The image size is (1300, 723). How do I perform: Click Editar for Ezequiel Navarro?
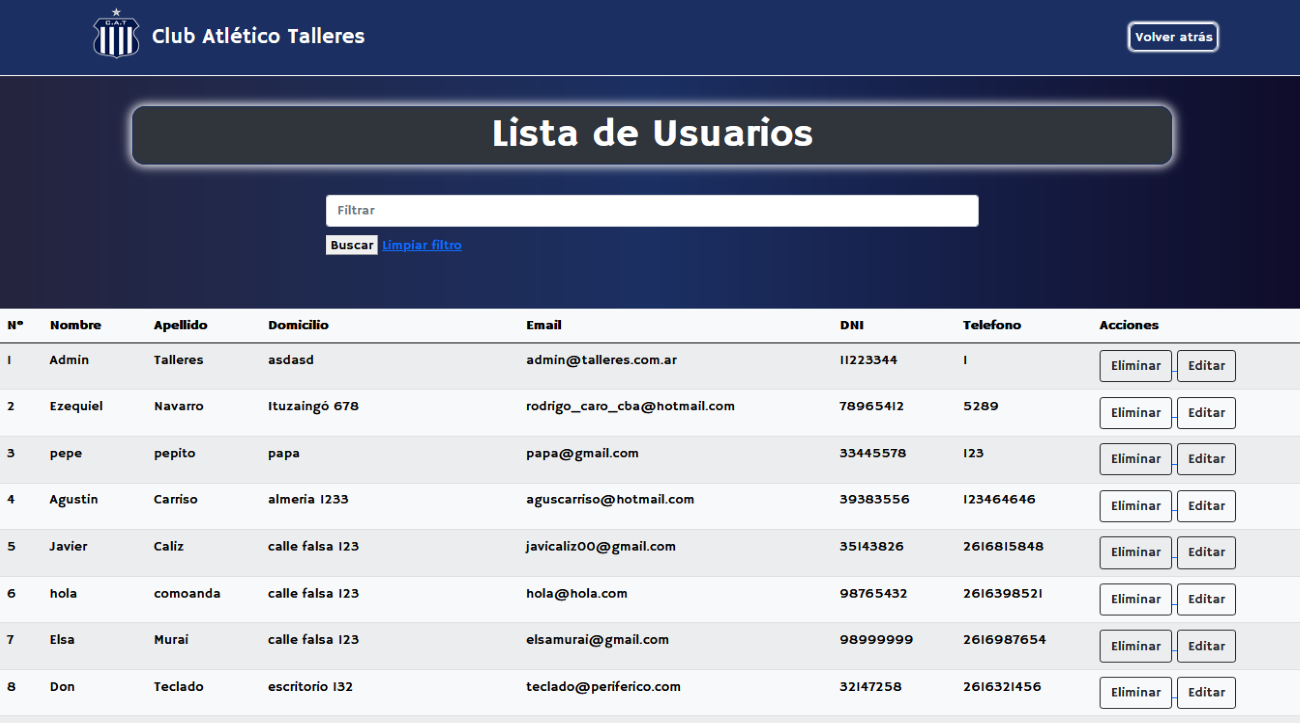coord(1206,413)
